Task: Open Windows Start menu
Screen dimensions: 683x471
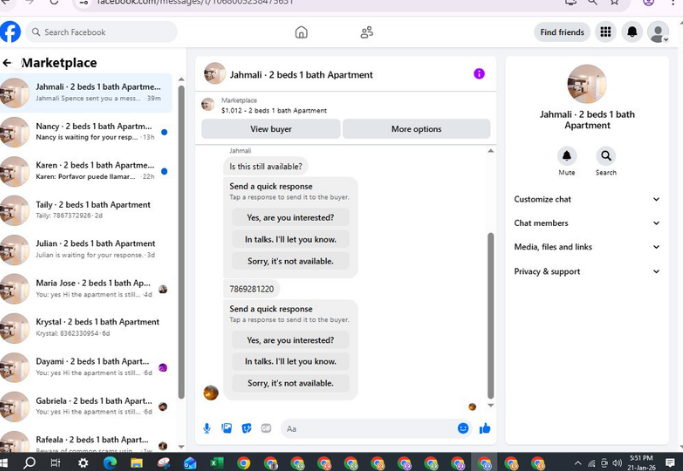Action: (4, 462)
